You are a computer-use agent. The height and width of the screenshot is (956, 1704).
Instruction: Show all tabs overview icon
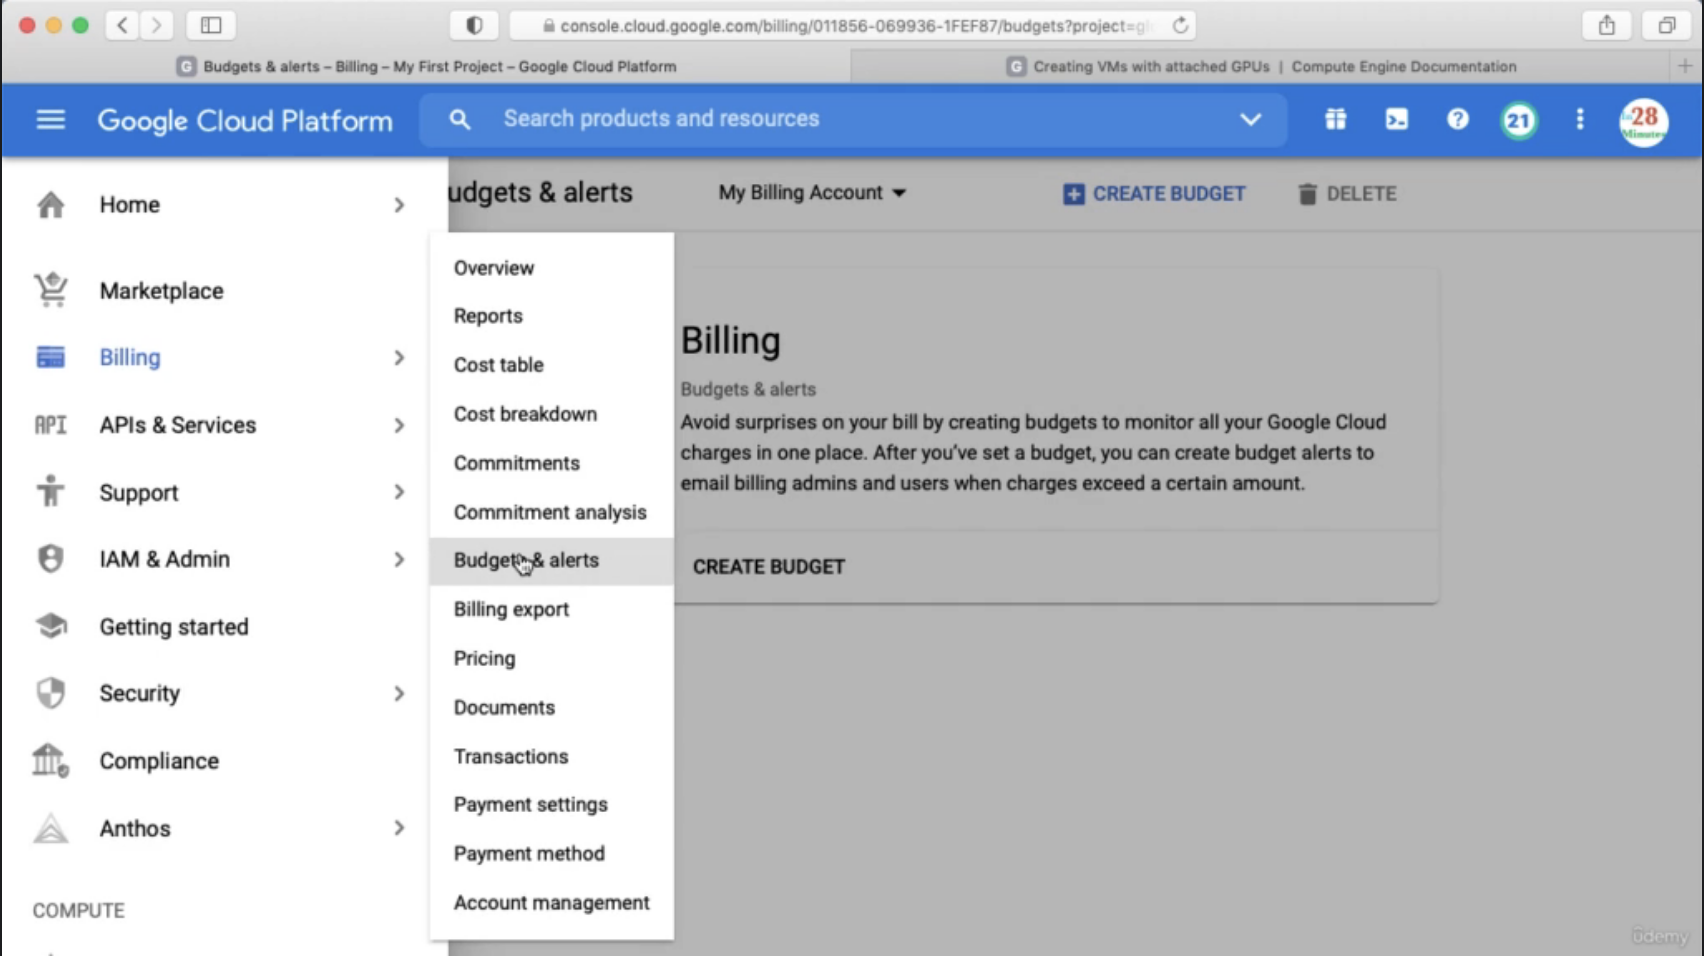[1666, 25]
